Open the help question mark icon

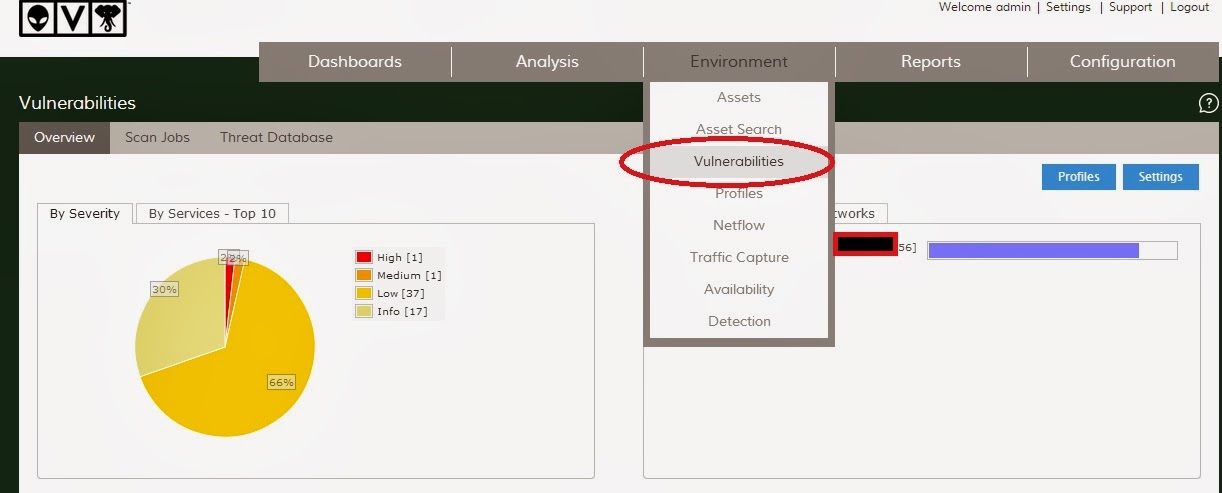pyautogui.click(x=1208, y=104)
